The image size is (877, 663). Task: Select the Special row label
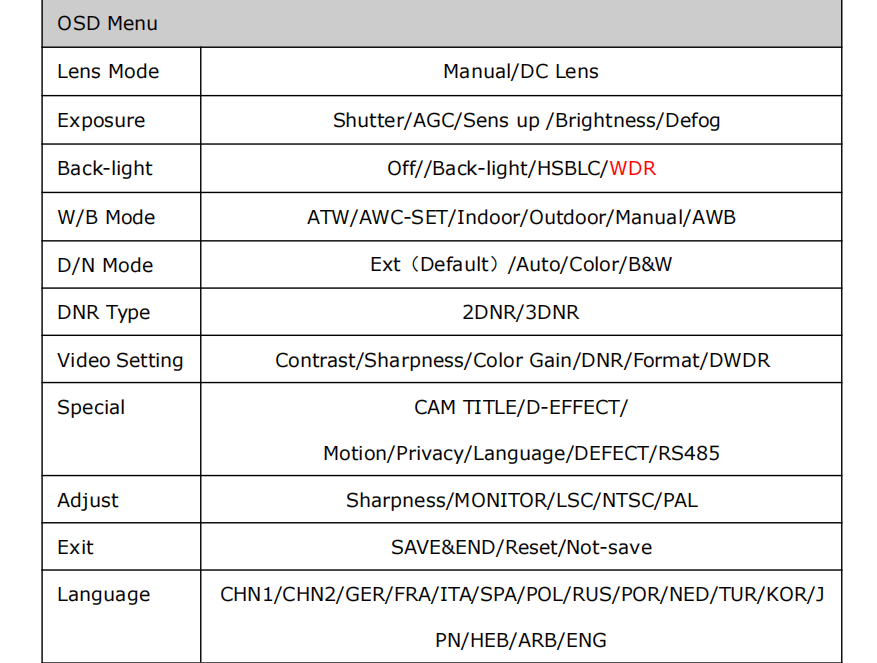coord(91,408)
